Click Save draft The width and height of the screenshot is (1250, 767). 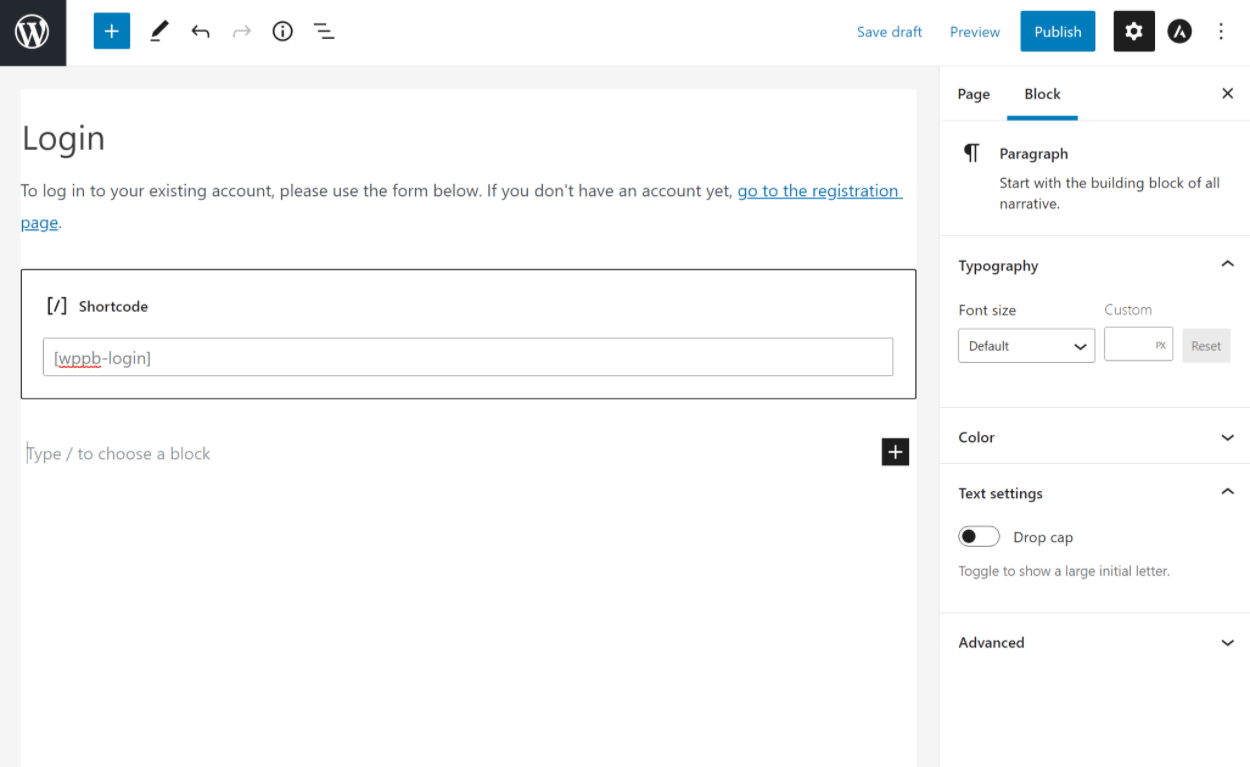tap(889, 32)
